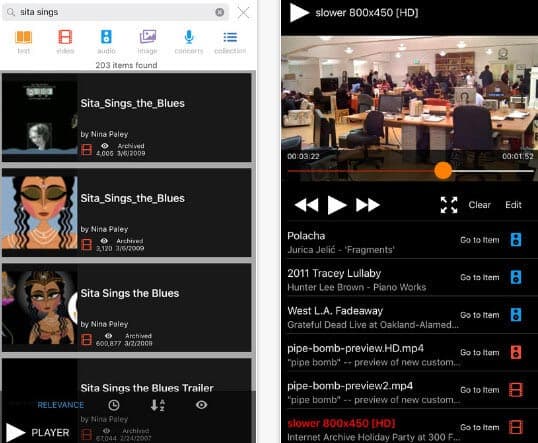Open the PLAYER panel
Screen dimensions: 538x443
click(38, 432)
